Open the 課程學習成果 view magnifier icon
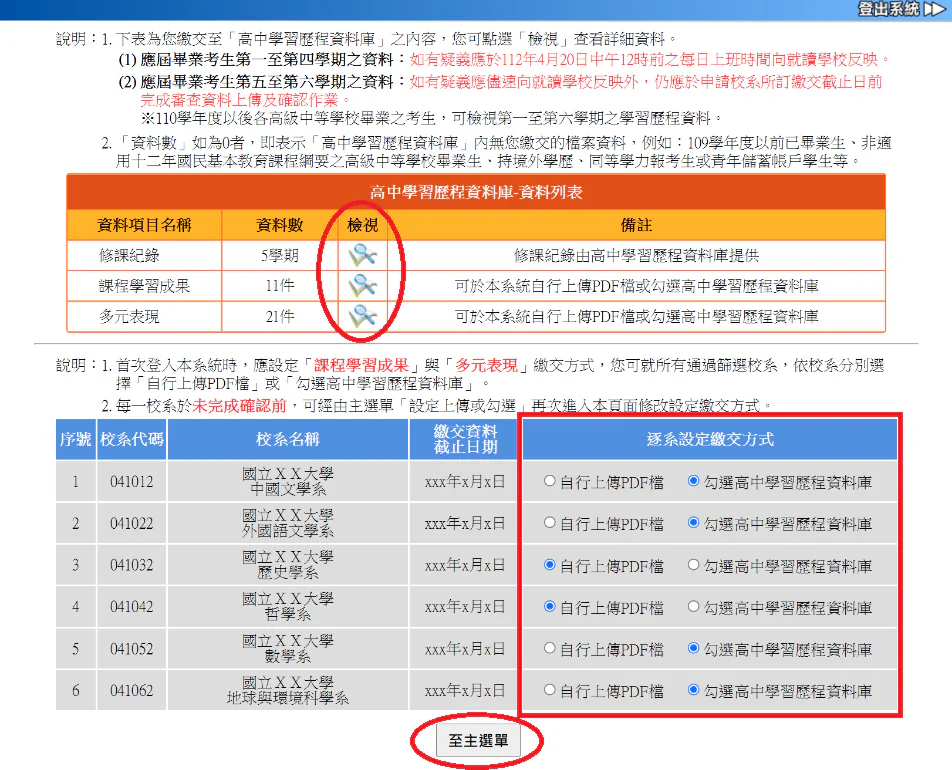The height and width of the screenshot is (770, 952). pyautogui.click(x=362, y=285)
